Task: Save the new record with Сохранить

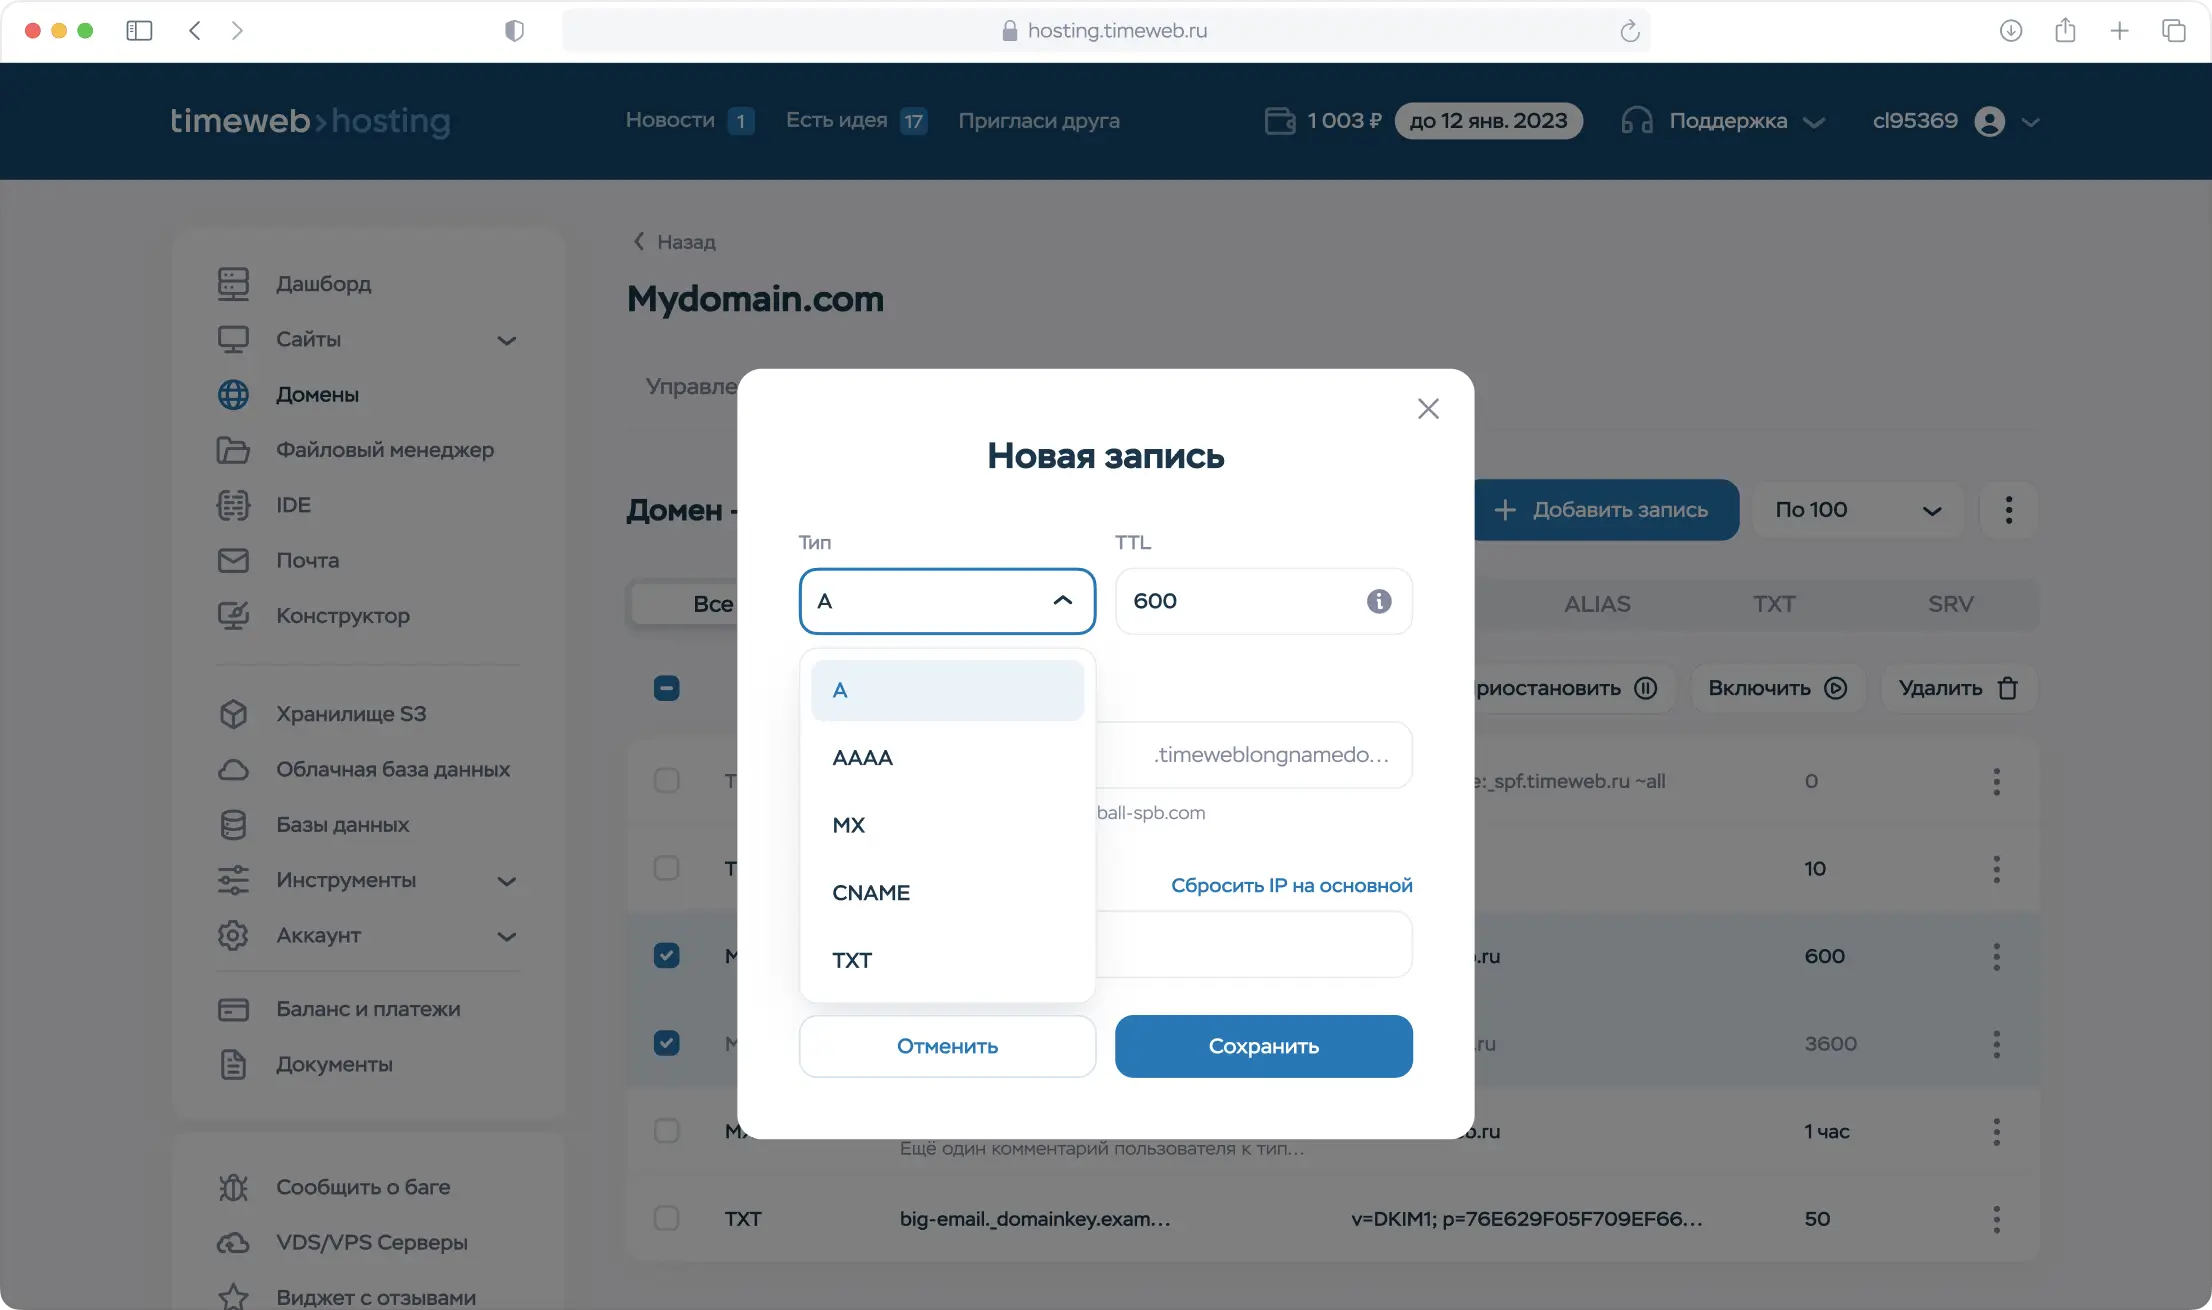Action: [x=1264, y=1045]
